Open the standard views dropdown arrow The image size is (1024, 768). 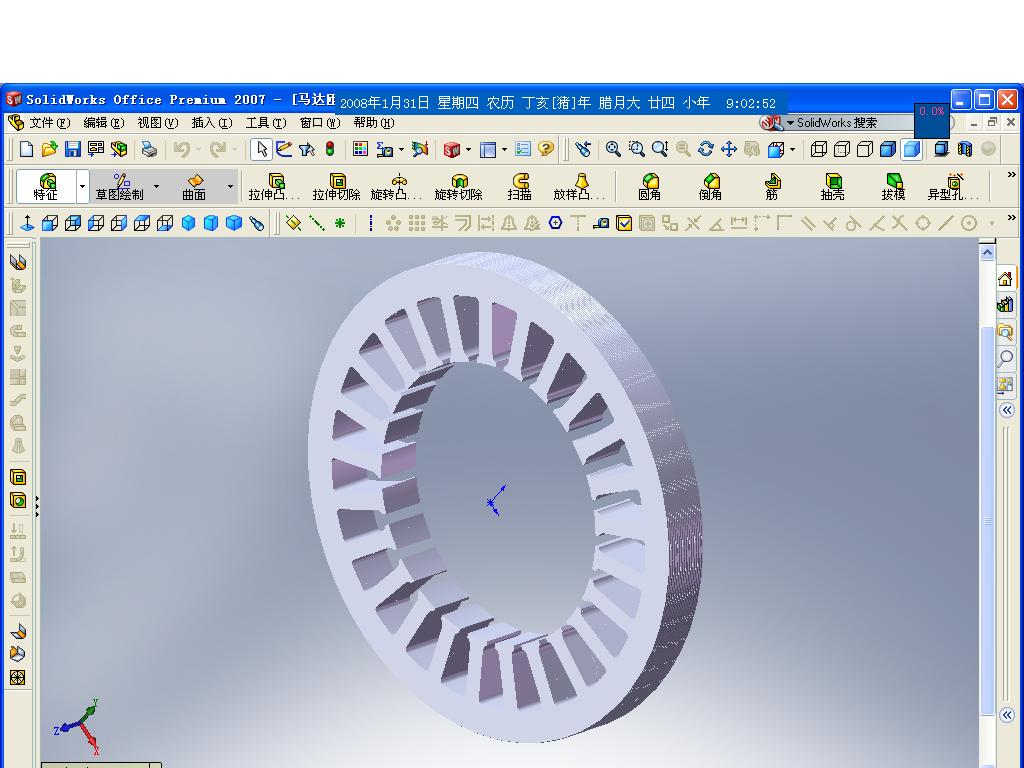[791, 149]
